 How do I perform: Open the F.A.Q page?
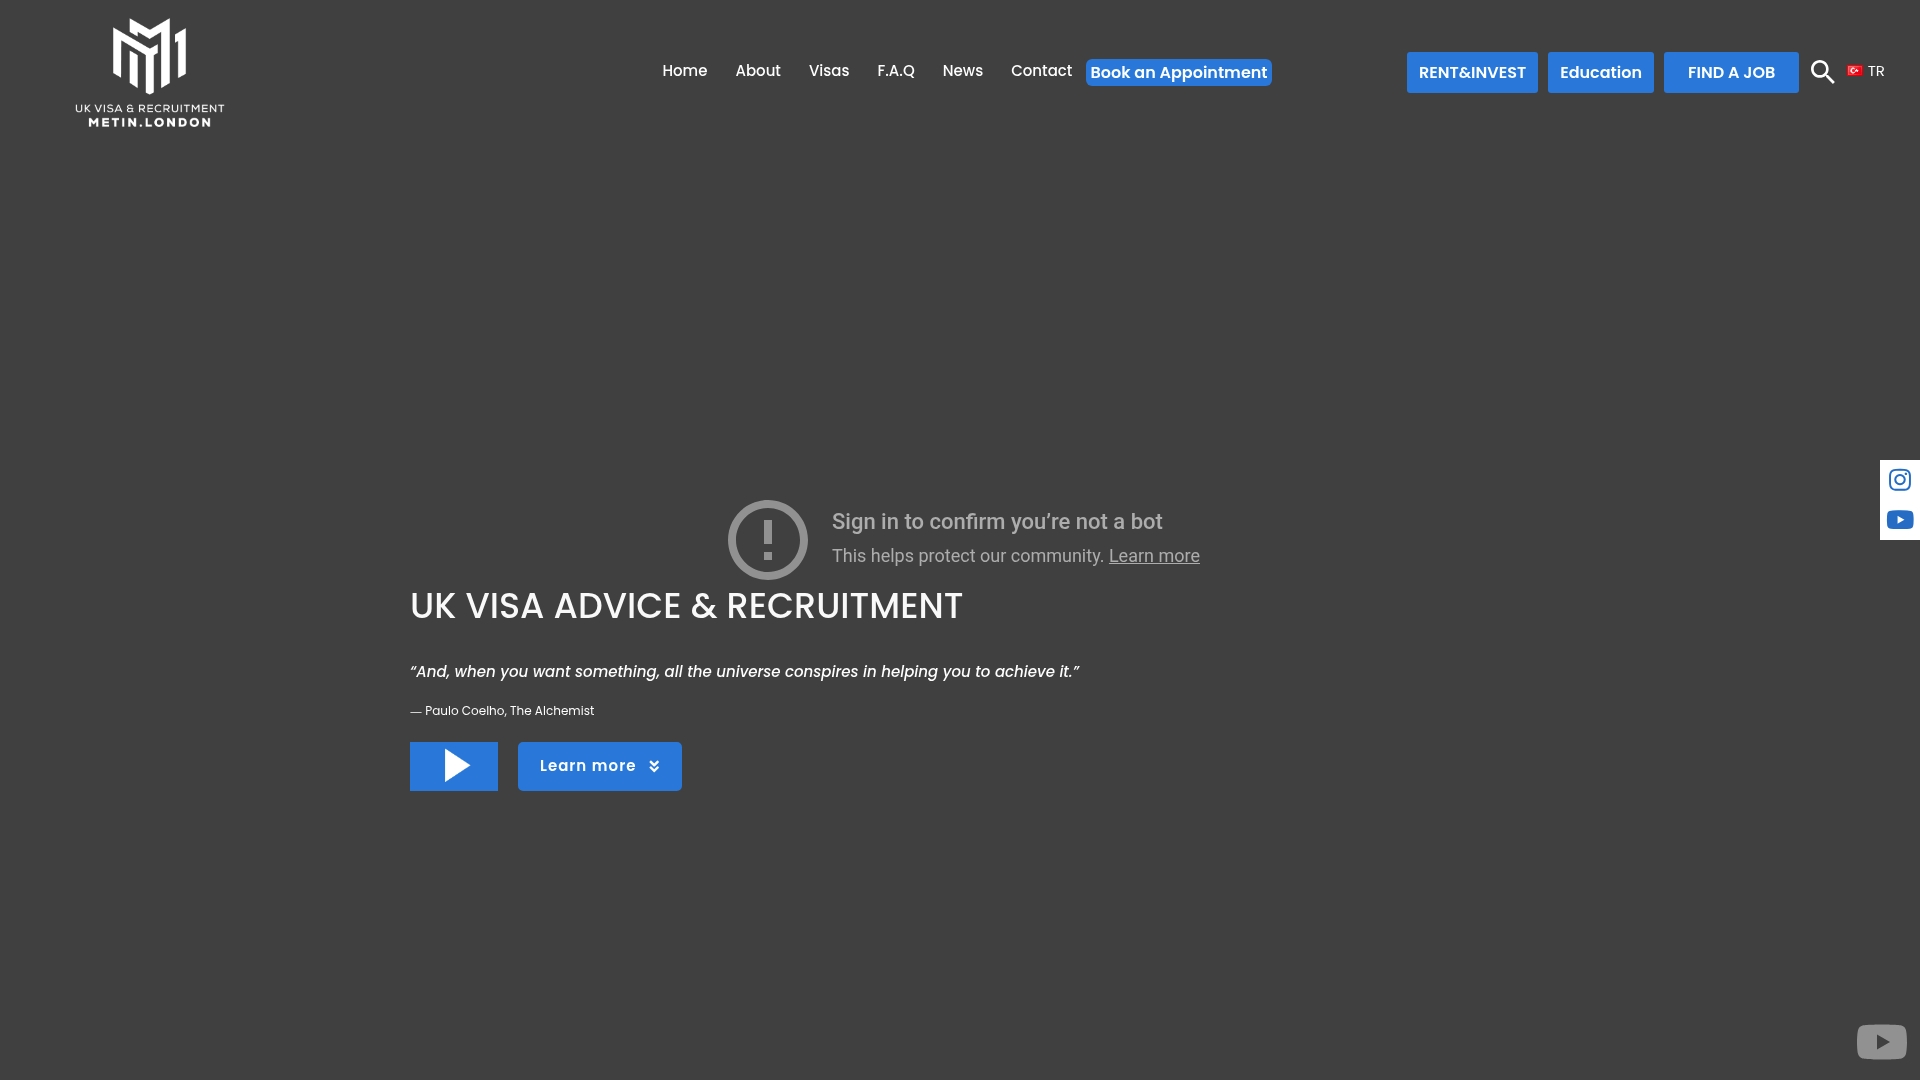pyautogui.click(x=895, y=71)
